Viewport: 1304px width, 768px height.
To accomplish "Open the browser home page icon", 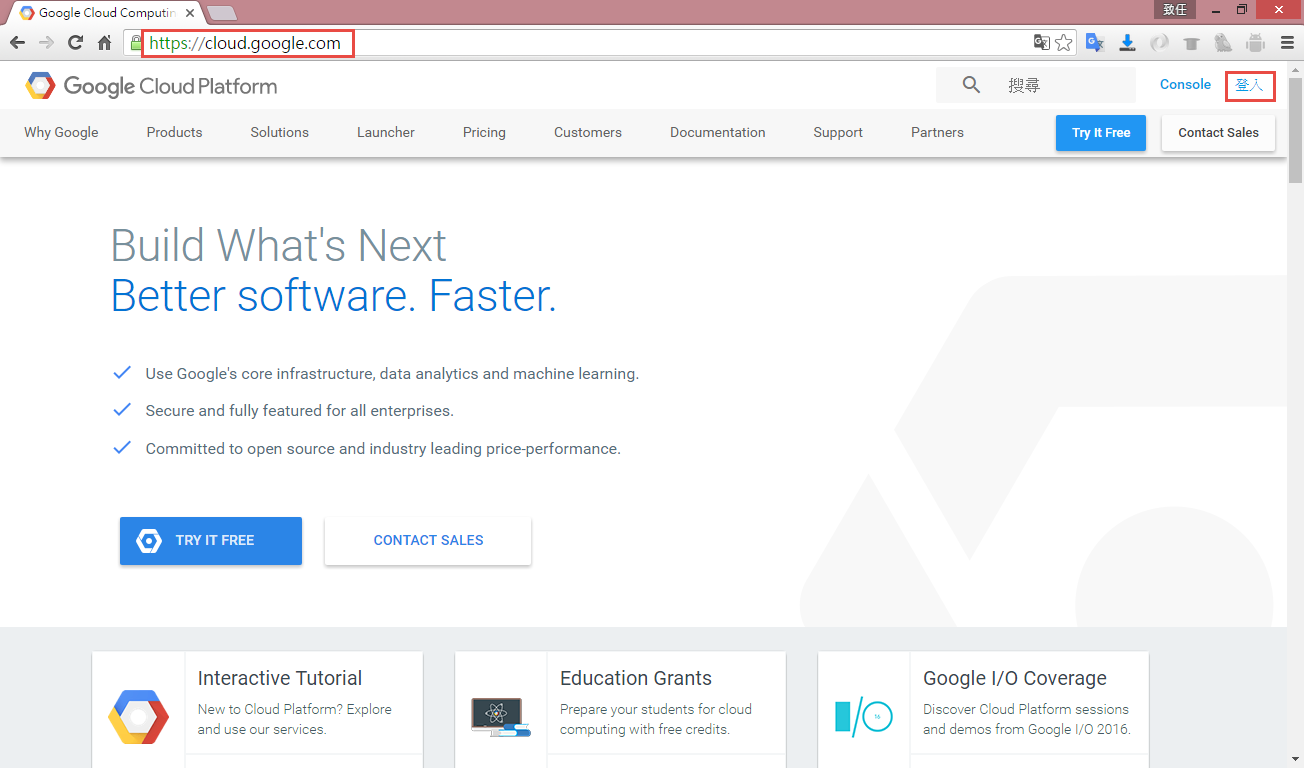I will pos(104,43).
